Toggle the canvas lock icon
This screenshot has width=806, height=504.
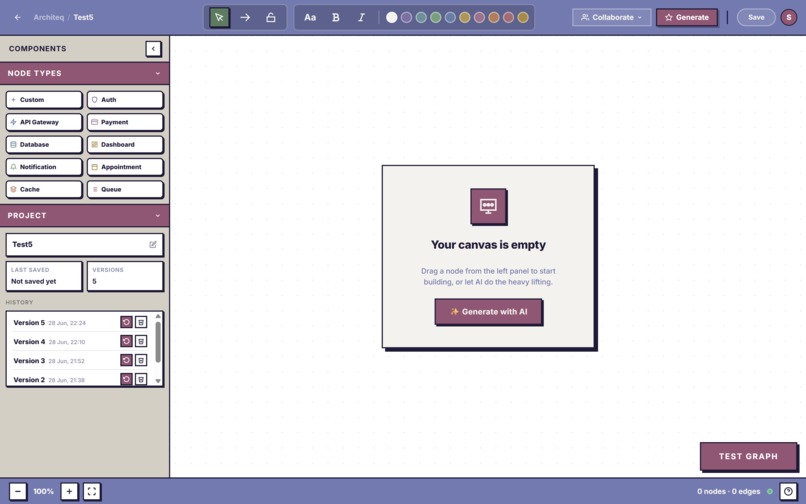[270, 17]
